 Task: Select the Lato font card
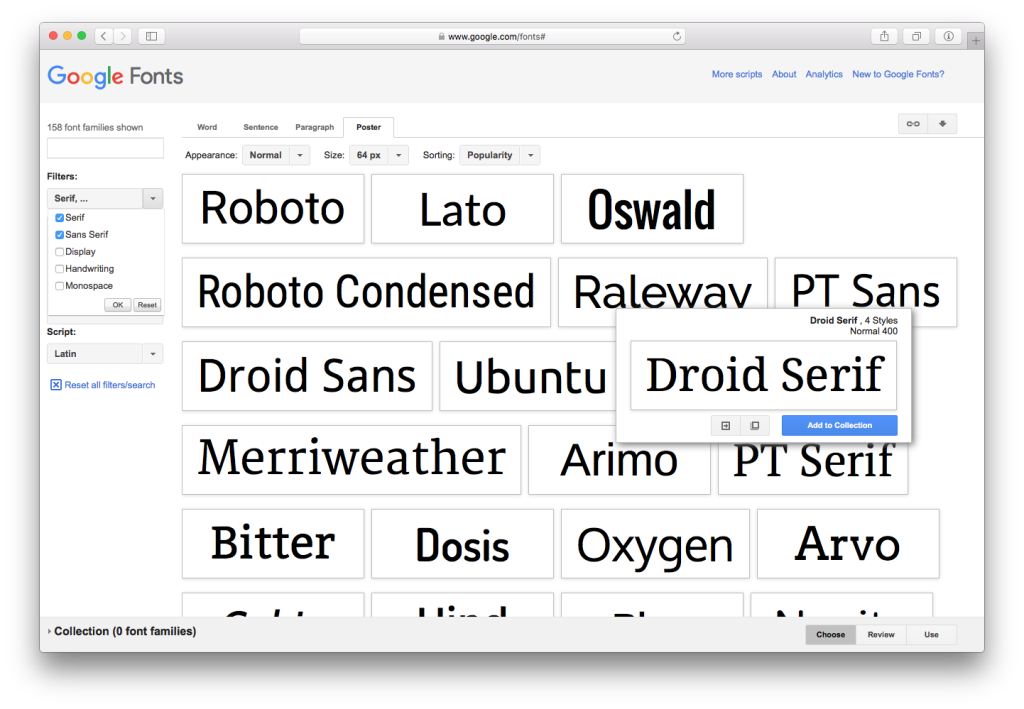coord(462,209)
